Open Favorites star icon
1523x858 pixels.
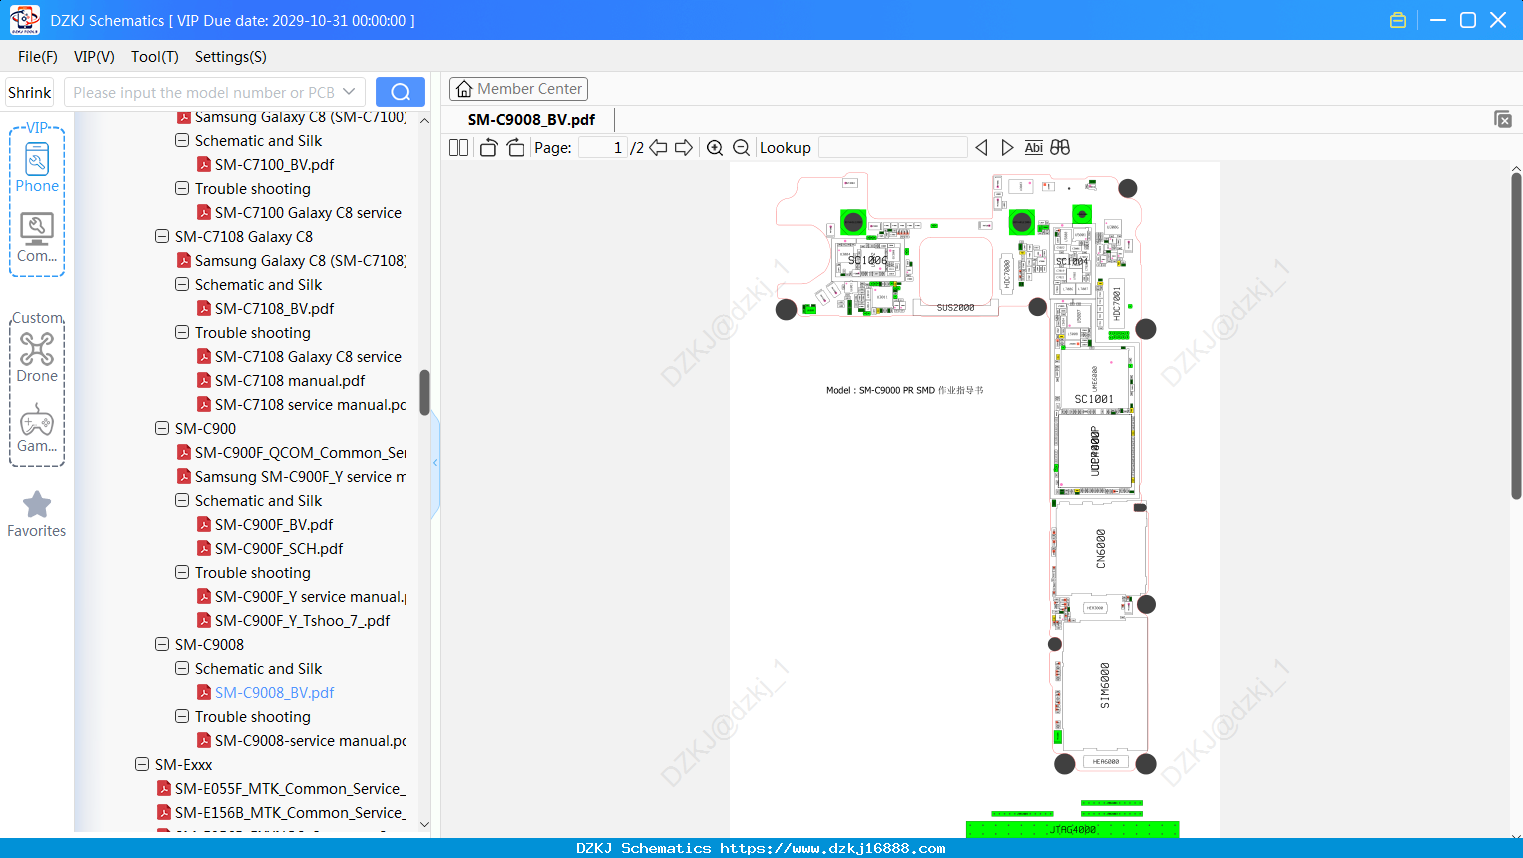click(37, 514)
